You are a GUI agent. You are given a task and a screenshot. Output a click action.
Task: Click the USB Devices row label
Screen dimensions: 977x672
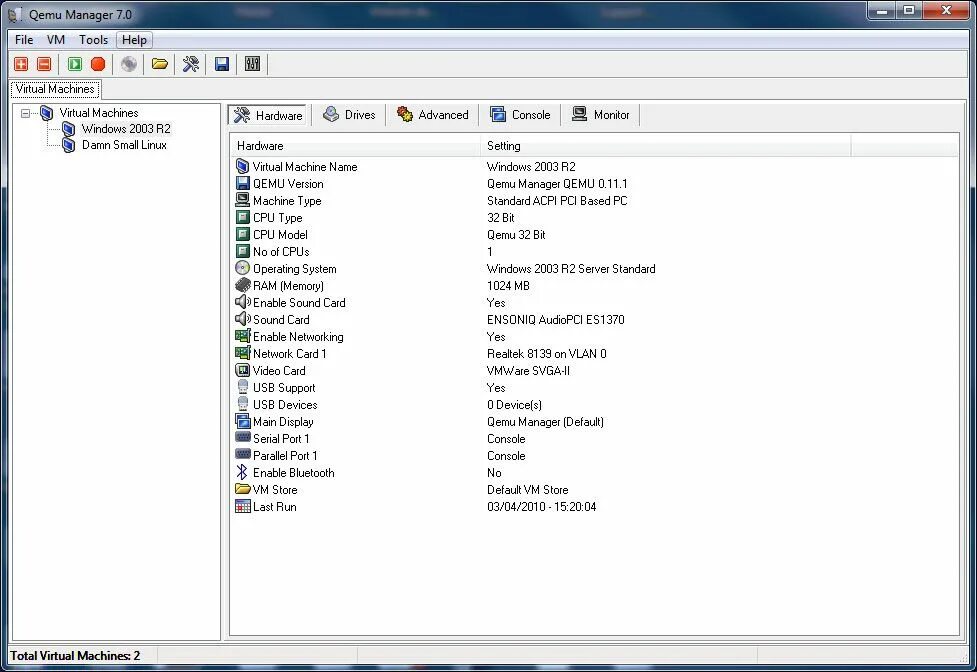click(285, 405)
